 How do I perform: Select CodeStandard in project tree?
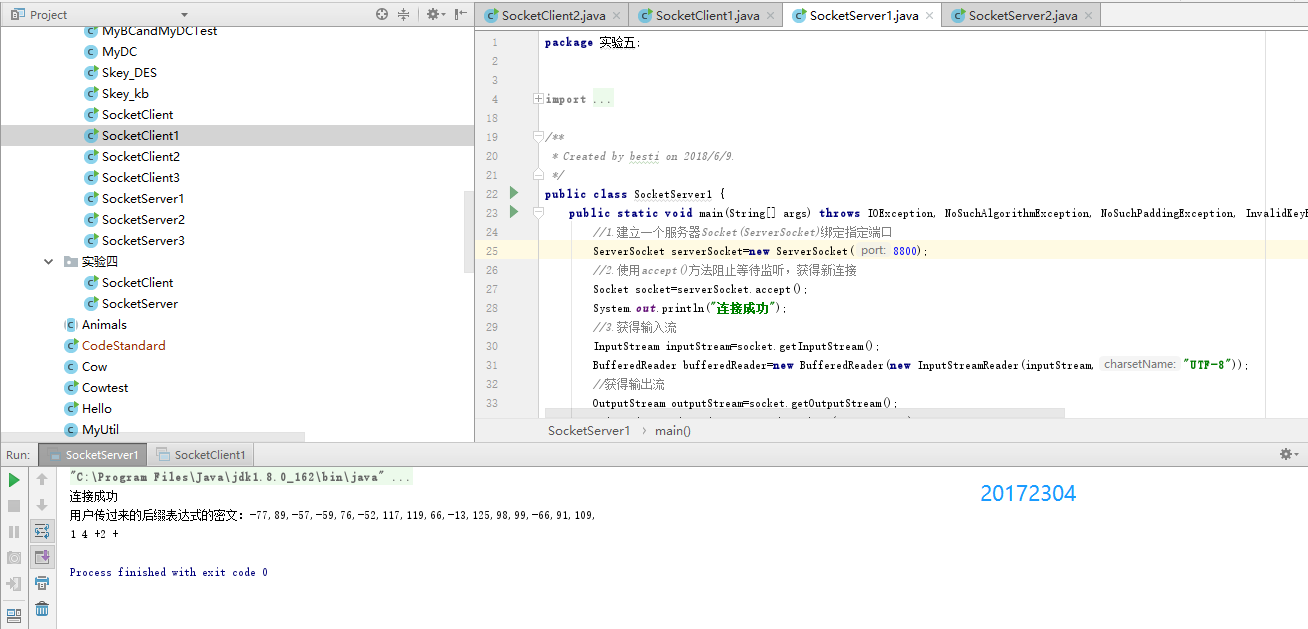(x=123, y=345)
